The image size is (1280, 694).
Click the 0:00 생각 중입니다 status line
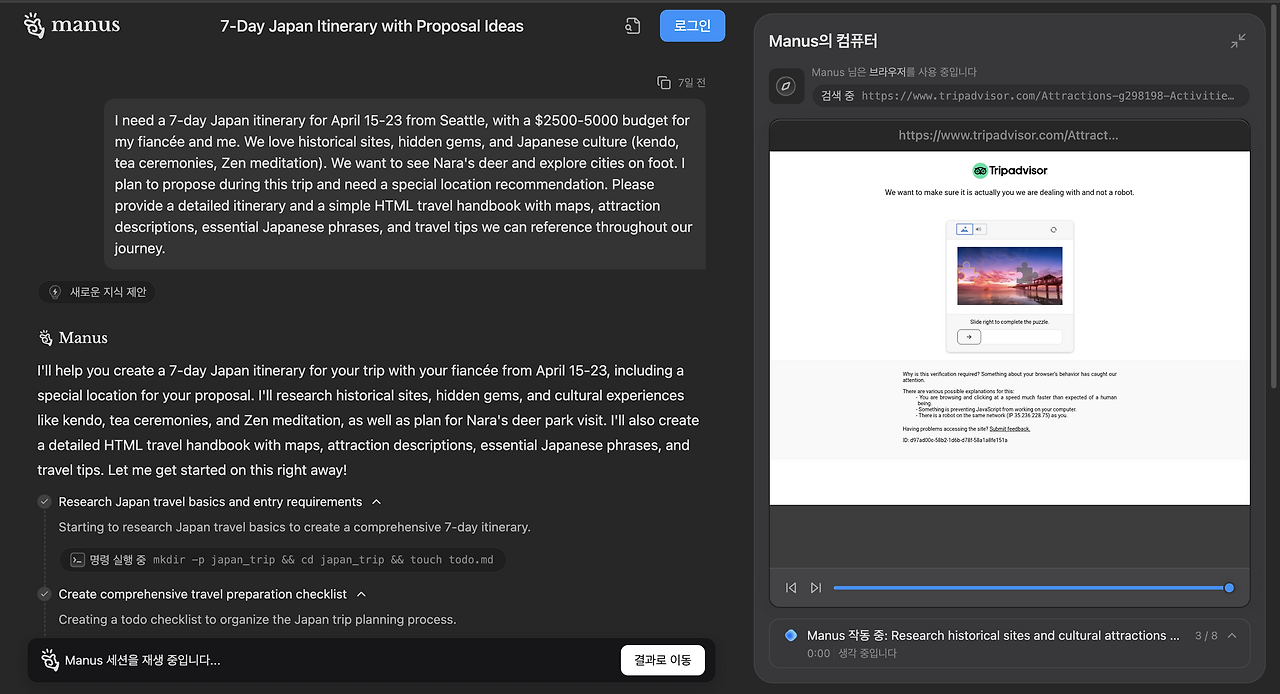click(852, 653)
